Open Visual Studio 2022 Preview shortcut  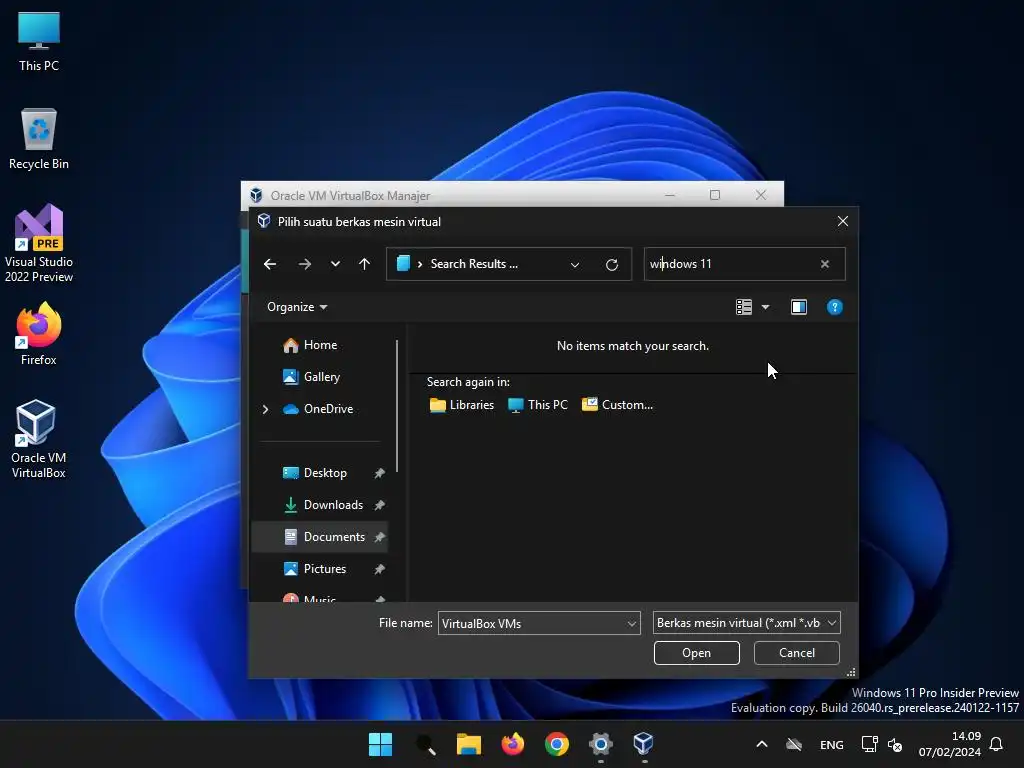(x=39, y=243)
